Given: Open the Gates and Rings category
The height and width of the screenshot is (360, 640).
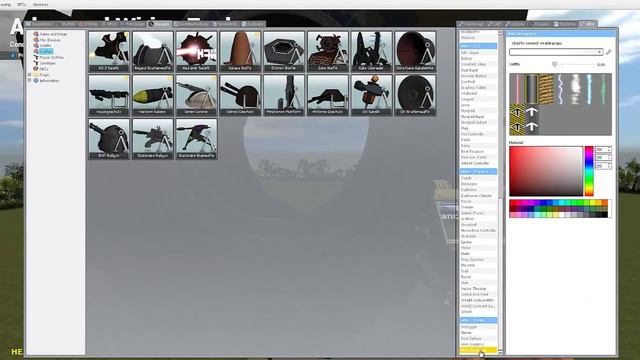Looking at the screenshot, I should click(53, 34).
